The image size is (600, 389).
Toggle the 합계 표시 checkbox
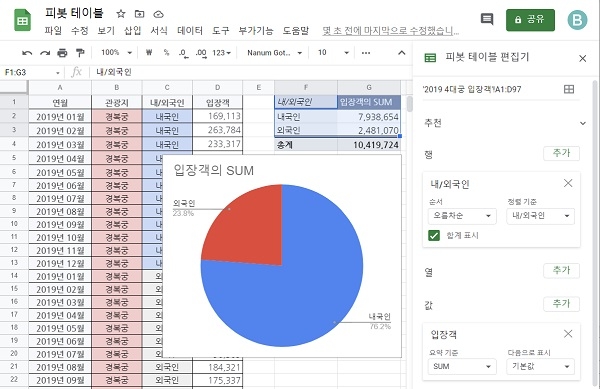(x=434, y=235)
